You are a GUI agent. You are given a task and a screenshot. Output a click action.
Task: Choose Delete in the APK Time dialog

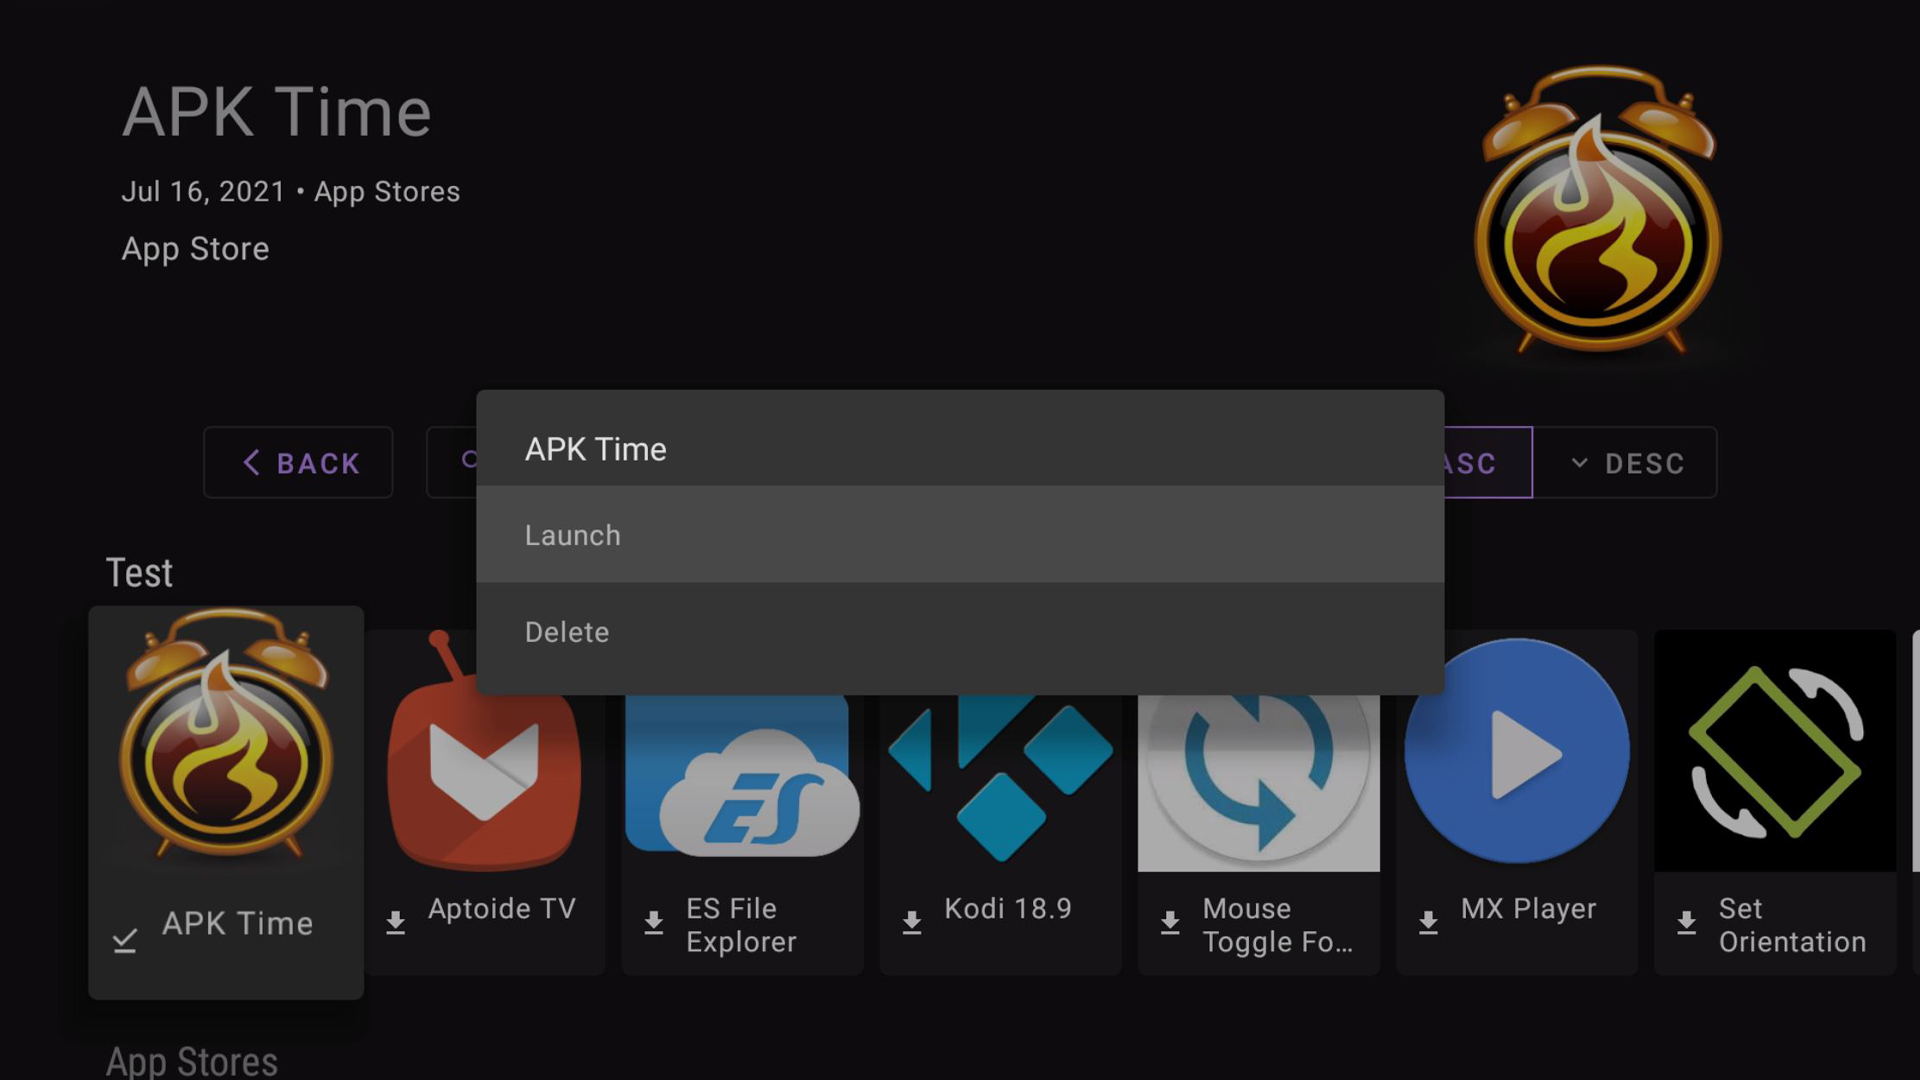[960, 632]
